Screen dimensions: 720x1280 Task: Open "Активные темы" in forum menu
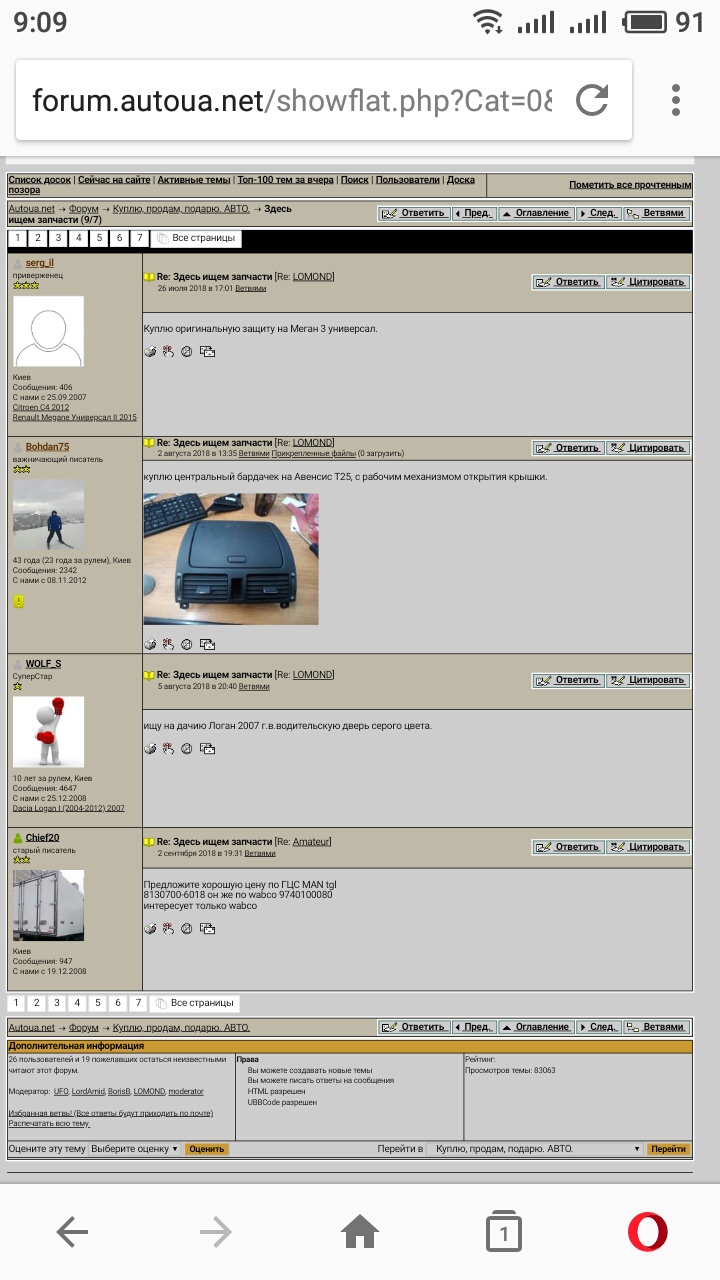[194, 180]
